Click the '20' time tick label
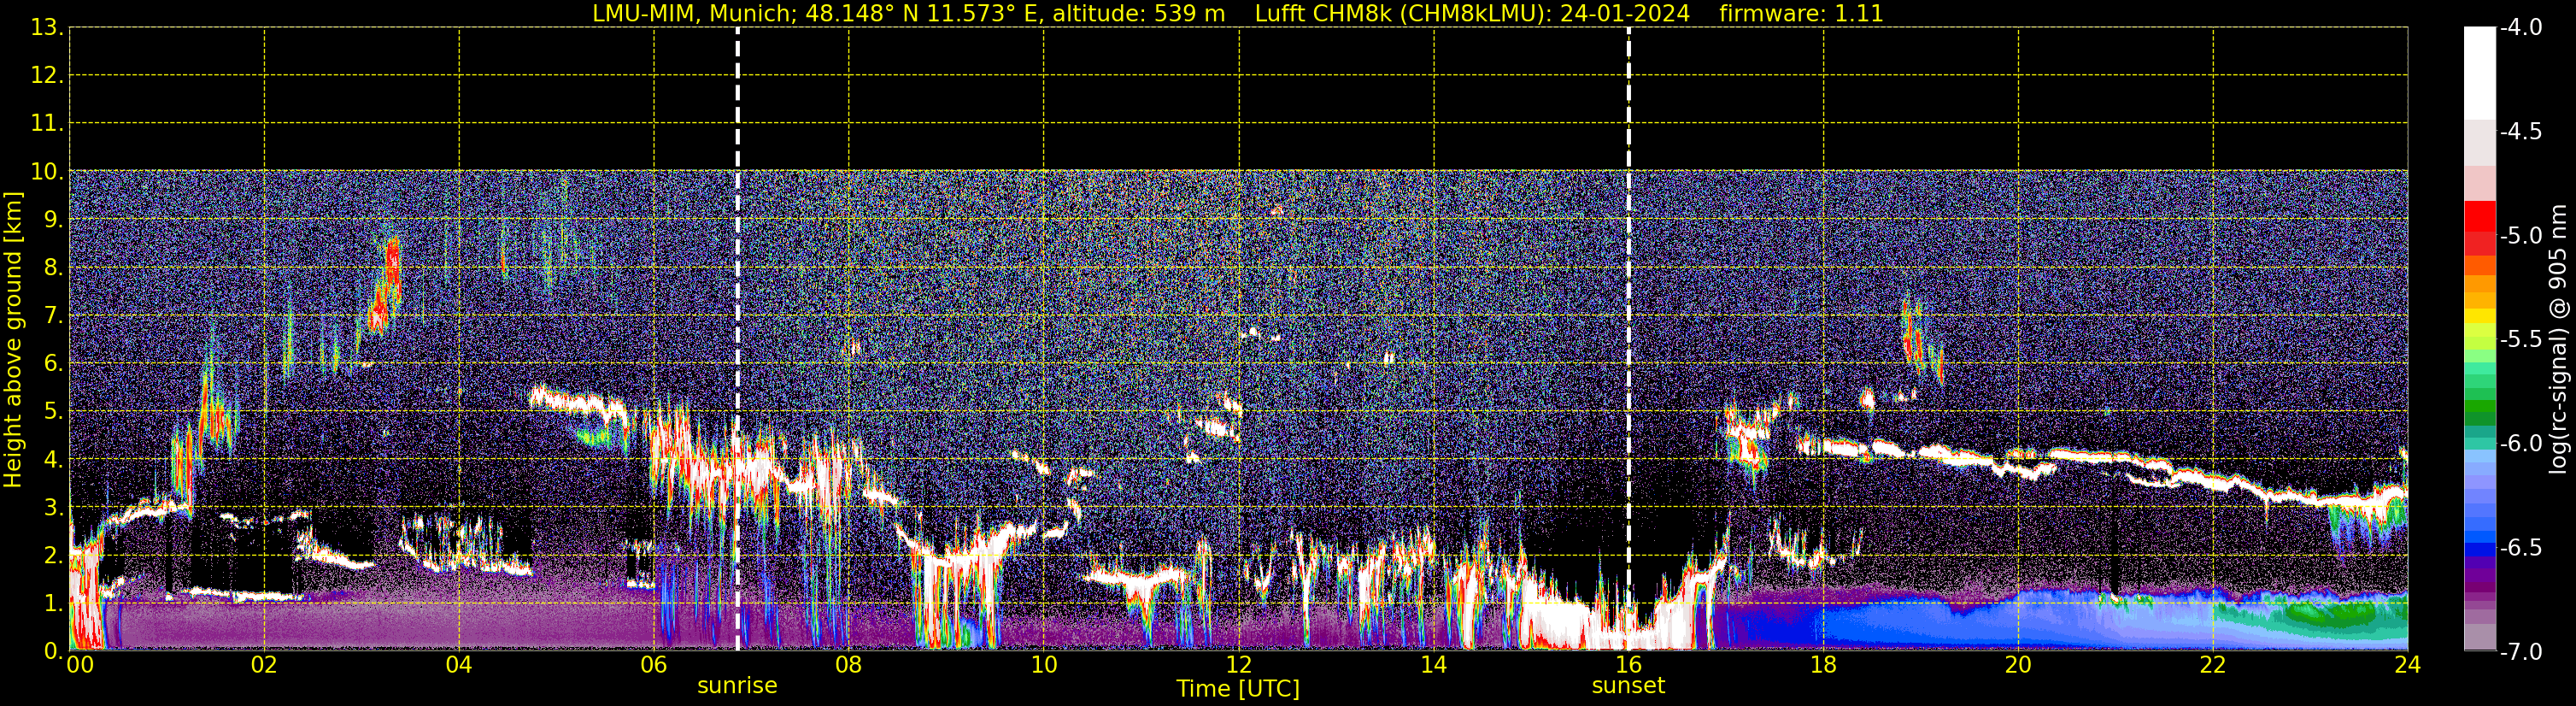The image size is (2576, 706). coord(2019,665)
